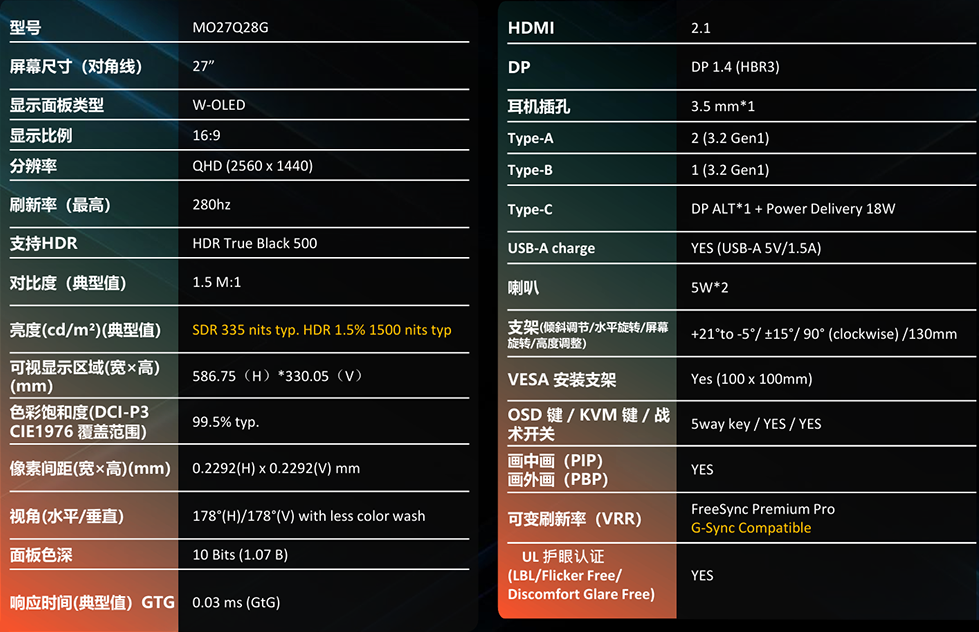Viewport: 979px width, 632px height.
Task: Click the 10 Bits (1.07 B) color depth value
Action: tap(240, 555)
